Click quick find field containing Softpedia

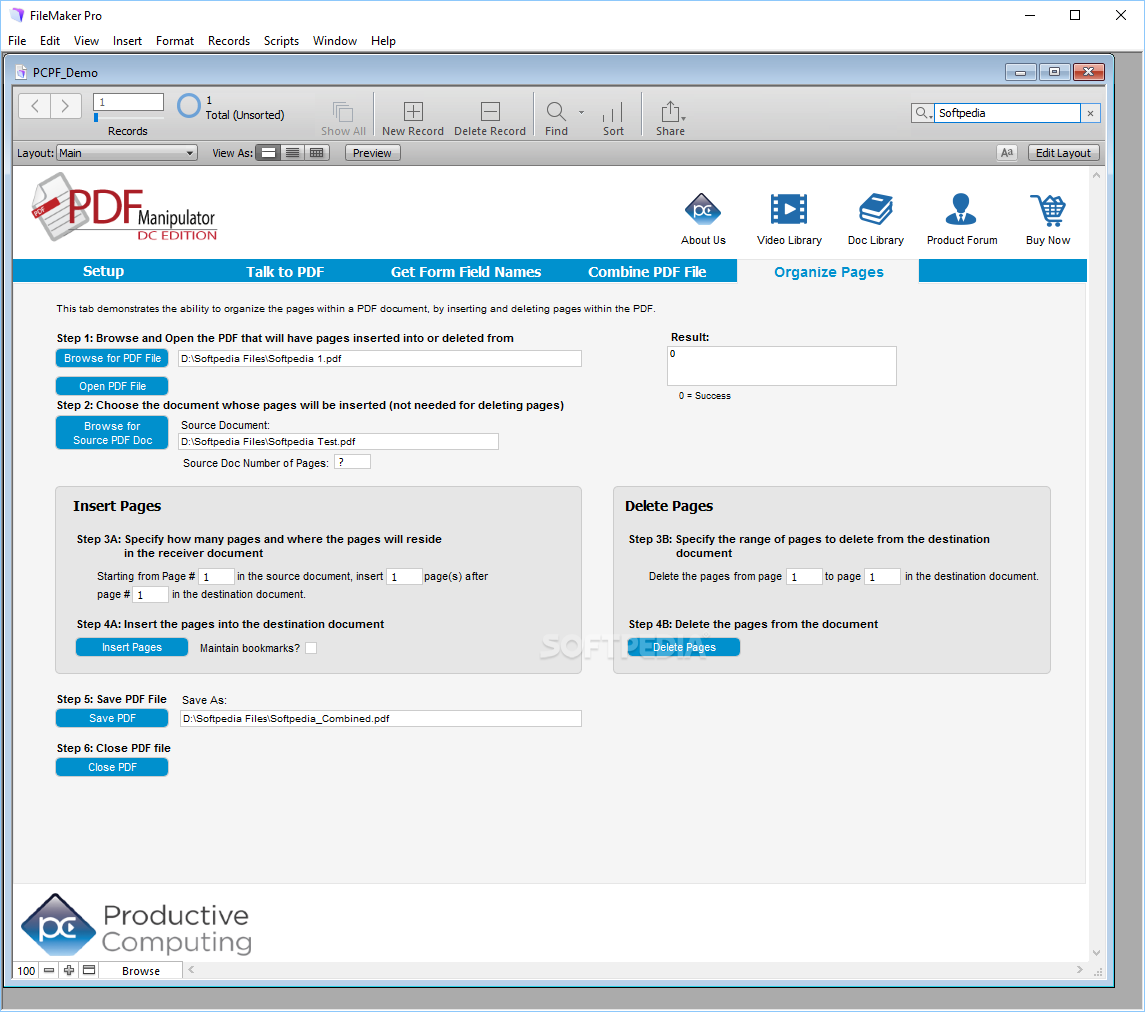1007,113
